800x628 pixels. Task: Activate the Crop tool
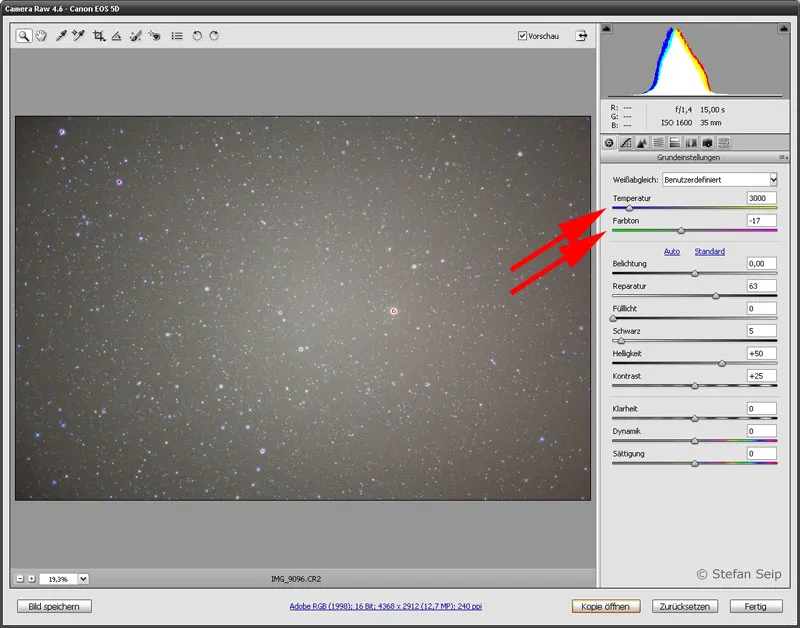99,36
